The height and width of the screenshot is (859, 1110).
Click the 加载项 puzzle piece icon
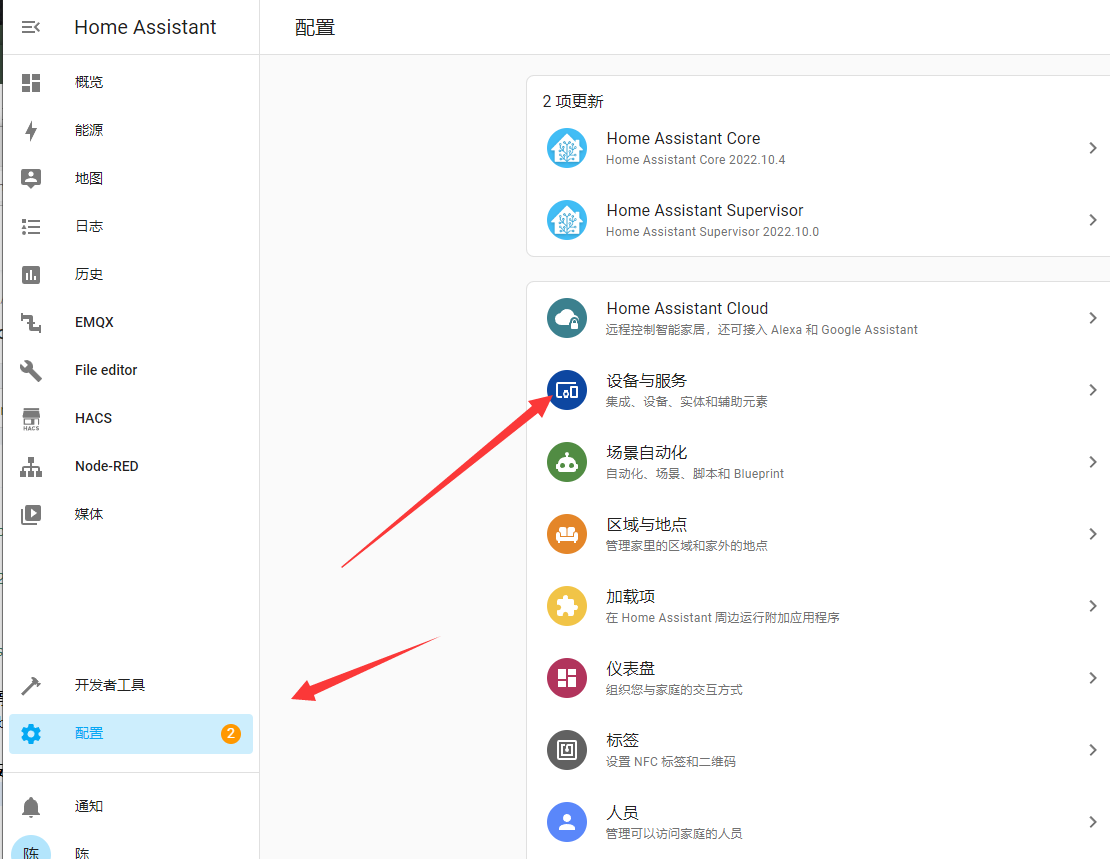point(566,606)
